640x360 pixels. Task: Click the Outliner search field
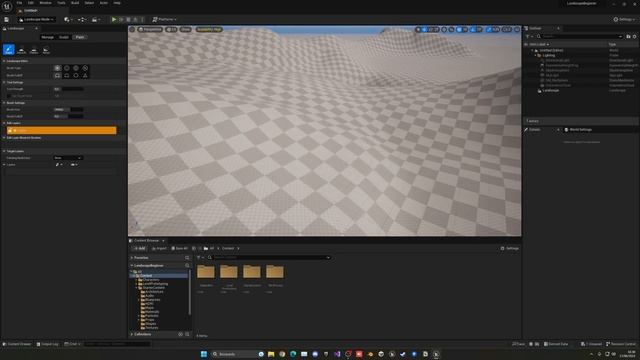[580, 36]
